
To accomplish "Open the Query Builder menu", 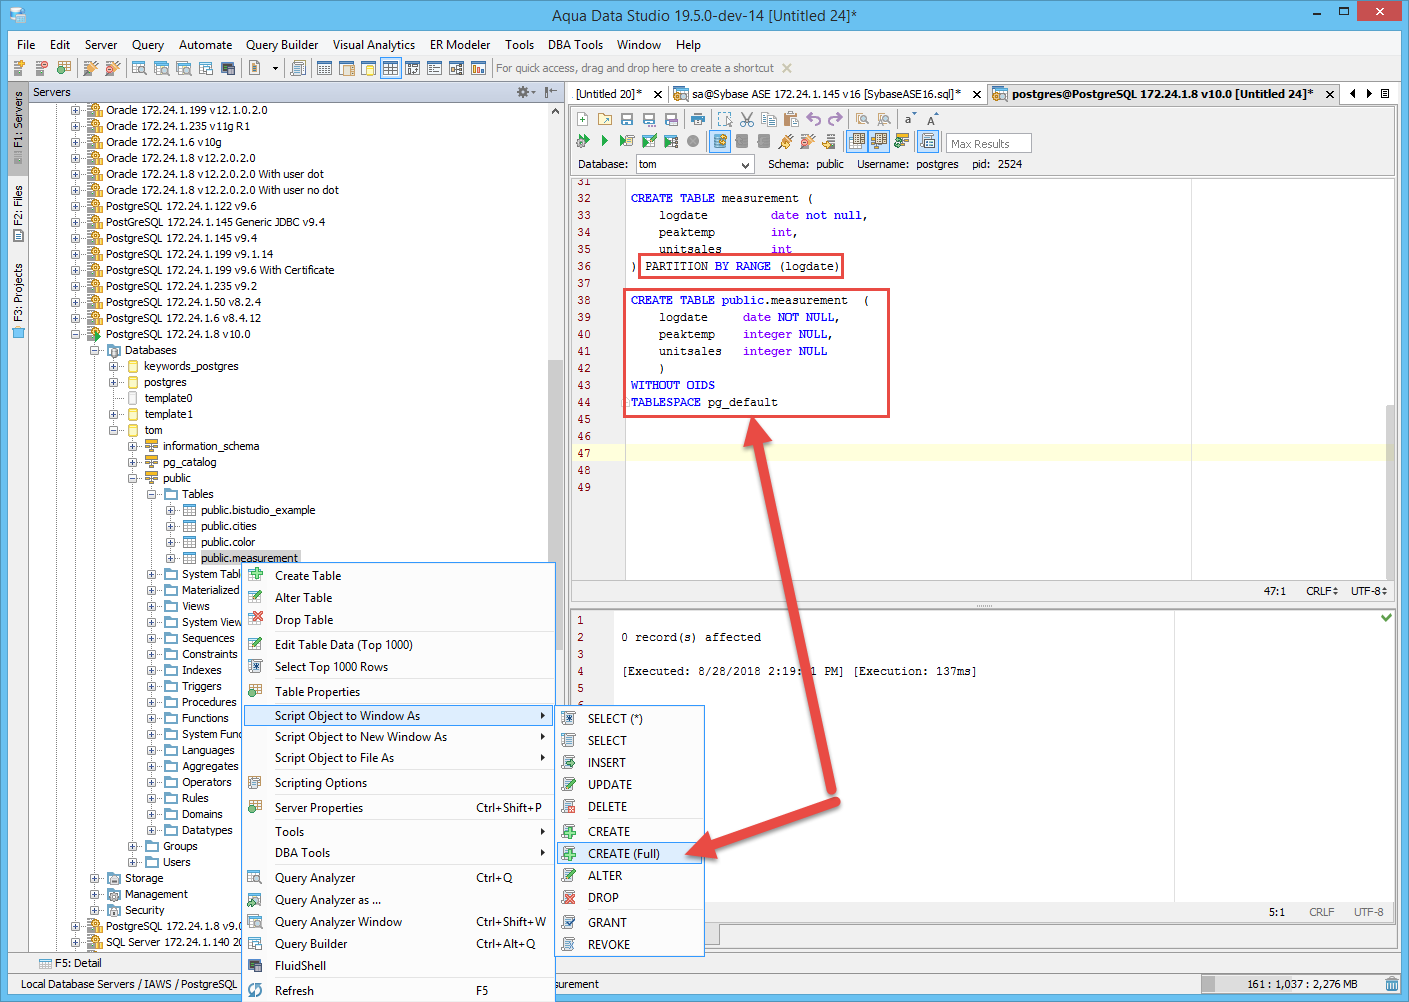I will point(281,45).
